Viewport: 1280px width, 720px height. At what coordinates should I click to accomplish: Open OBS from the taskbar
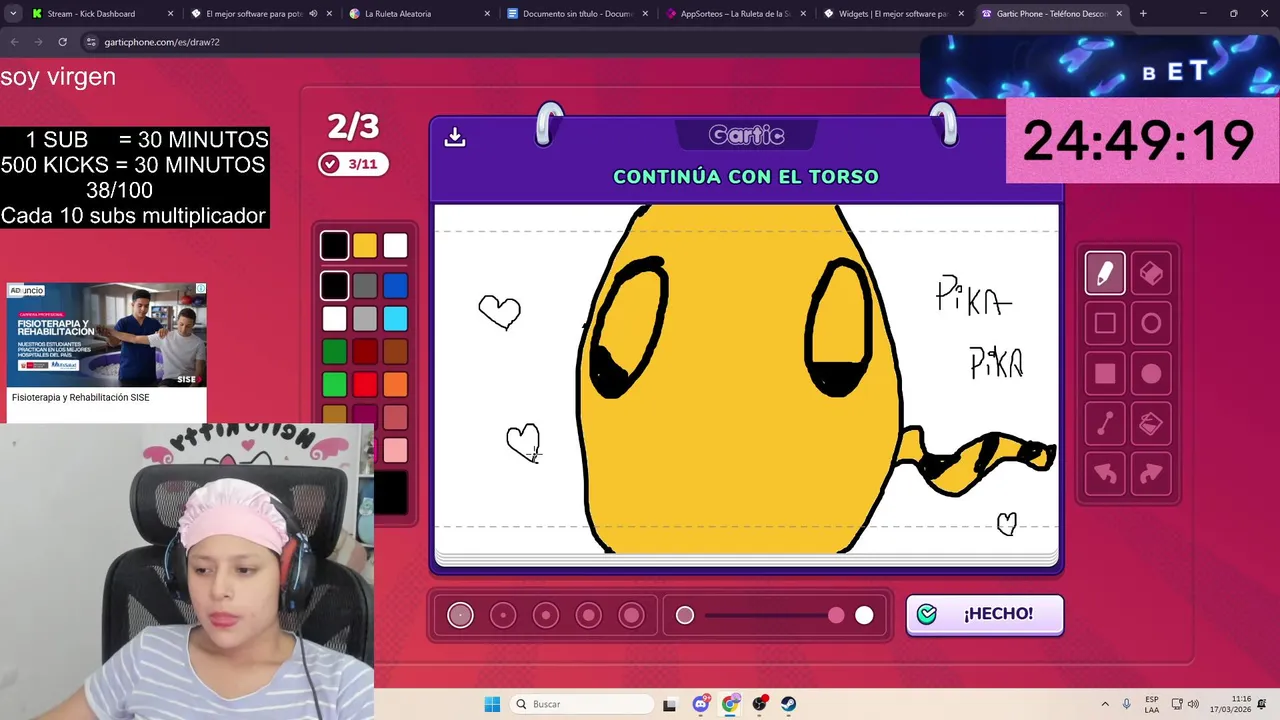point(760,704)
